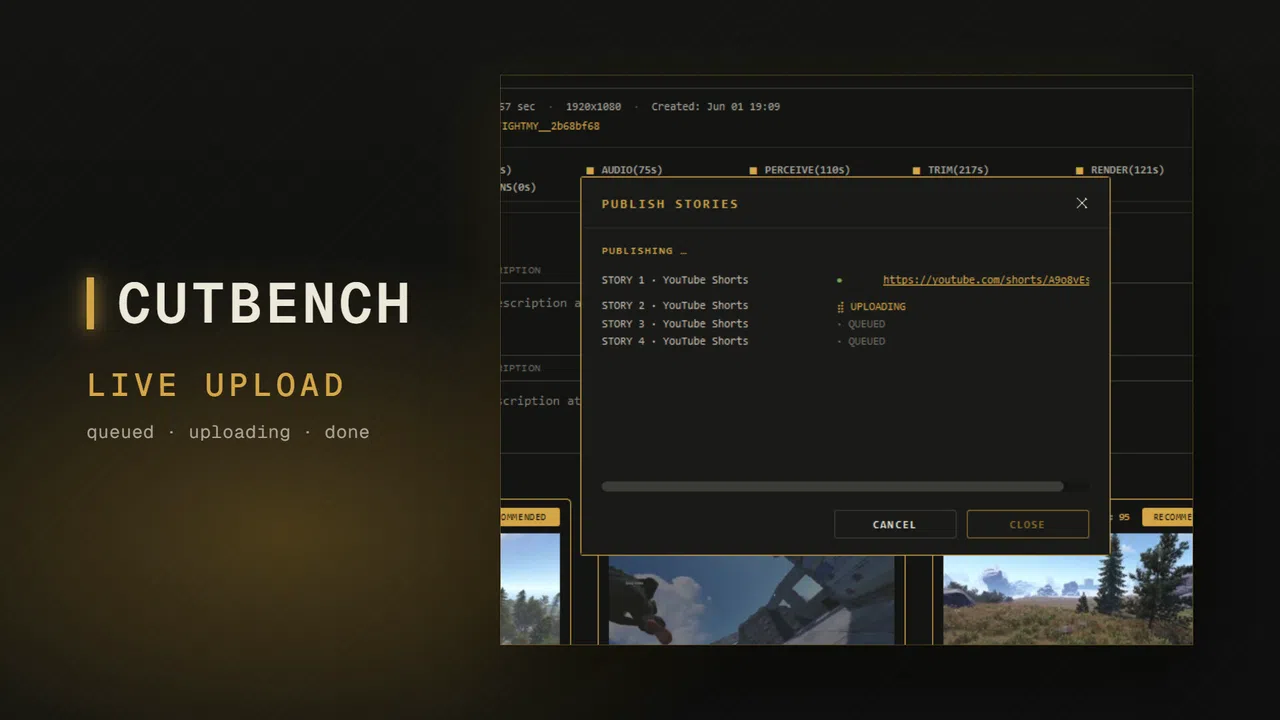Click the RECOMMENDED badge above the forest clip

[530, 517]
